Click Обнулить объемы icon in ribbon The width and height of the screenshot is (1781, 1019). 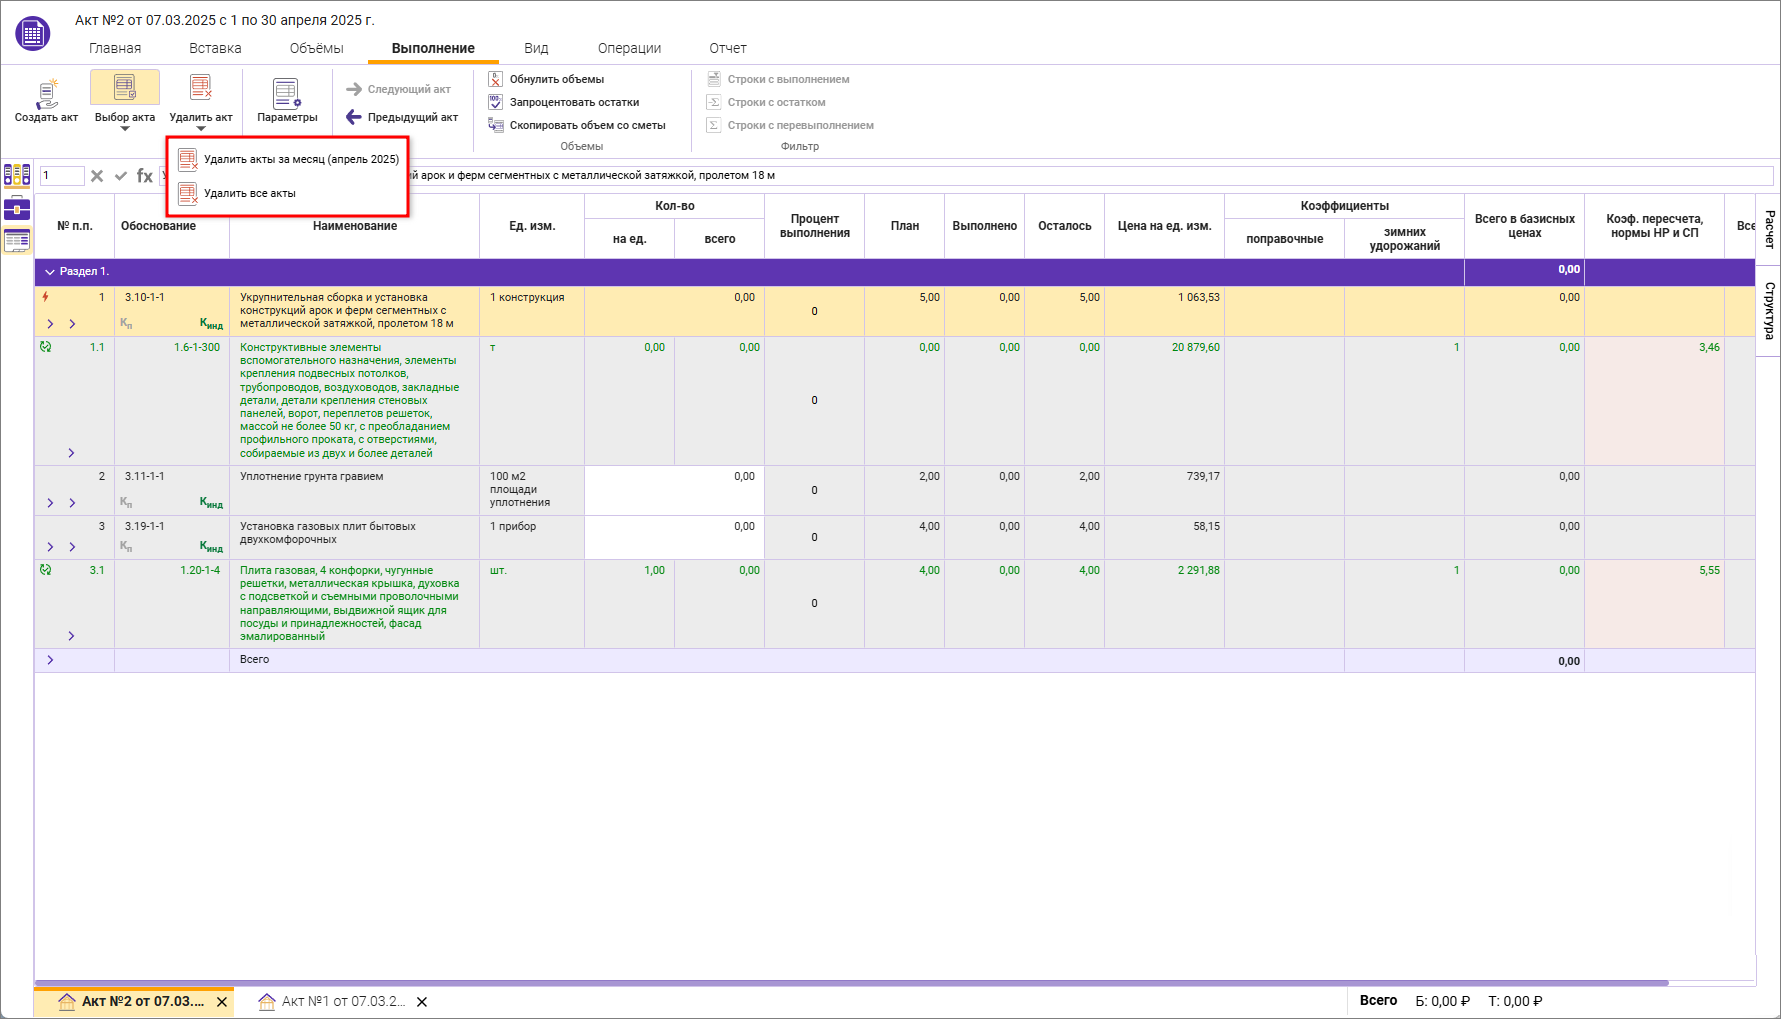coord(496,79)
